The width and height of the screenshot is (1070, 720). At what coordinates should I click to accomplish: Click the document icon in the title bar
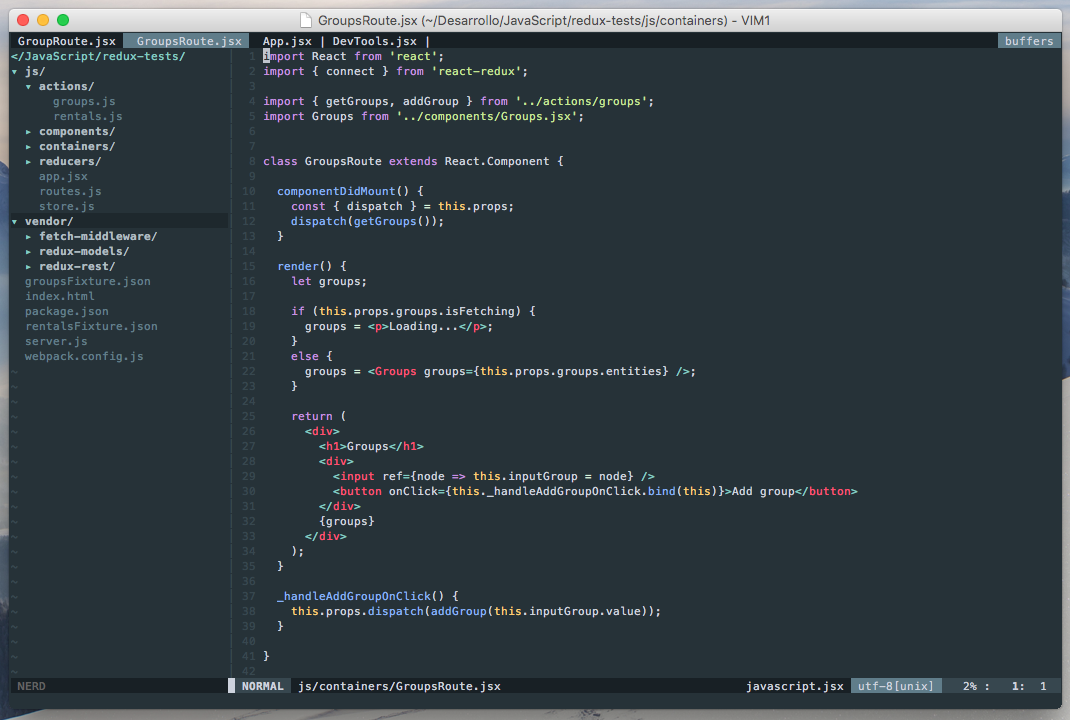tap(306, 20)
